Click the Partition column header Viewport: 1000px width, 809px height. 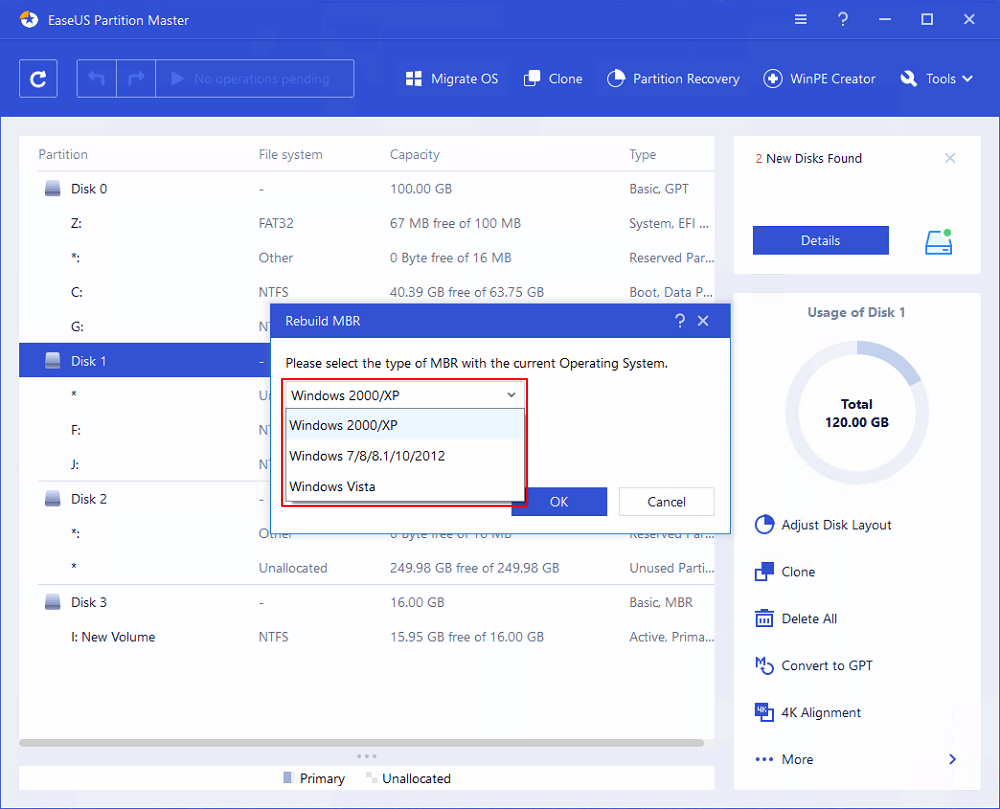click(x=62, y=154)
